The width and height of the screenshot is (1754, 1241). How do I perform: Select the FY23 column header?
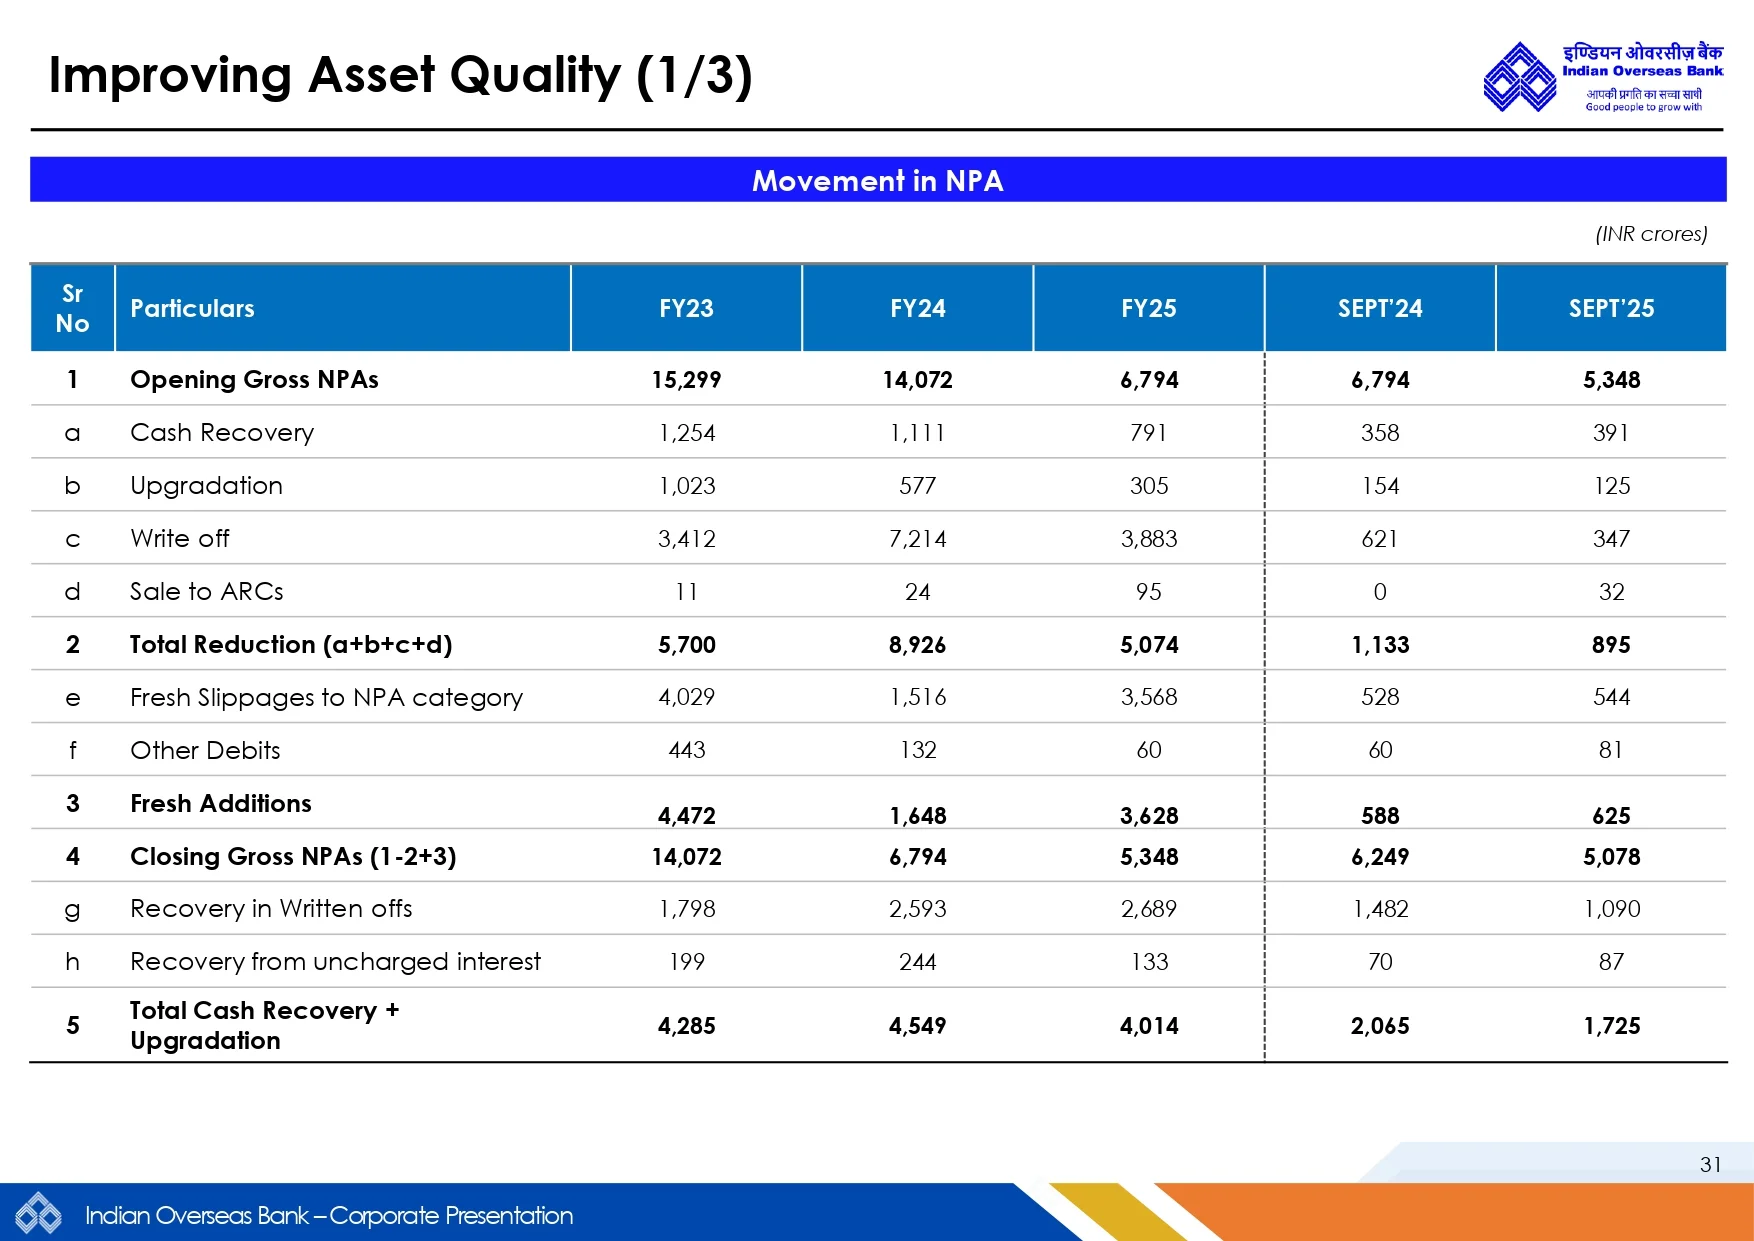(x=686, y=308)
